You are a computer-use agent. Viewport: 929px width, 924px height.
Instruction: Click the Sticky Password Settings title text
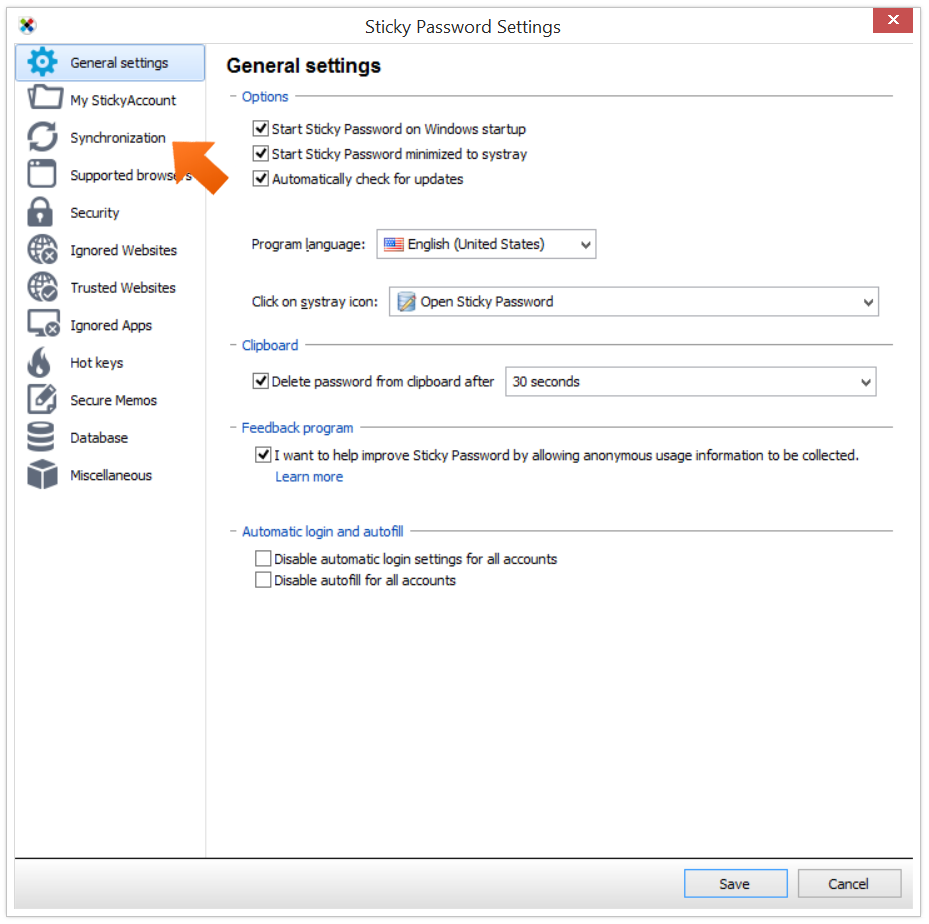click(x=463, y=27)
